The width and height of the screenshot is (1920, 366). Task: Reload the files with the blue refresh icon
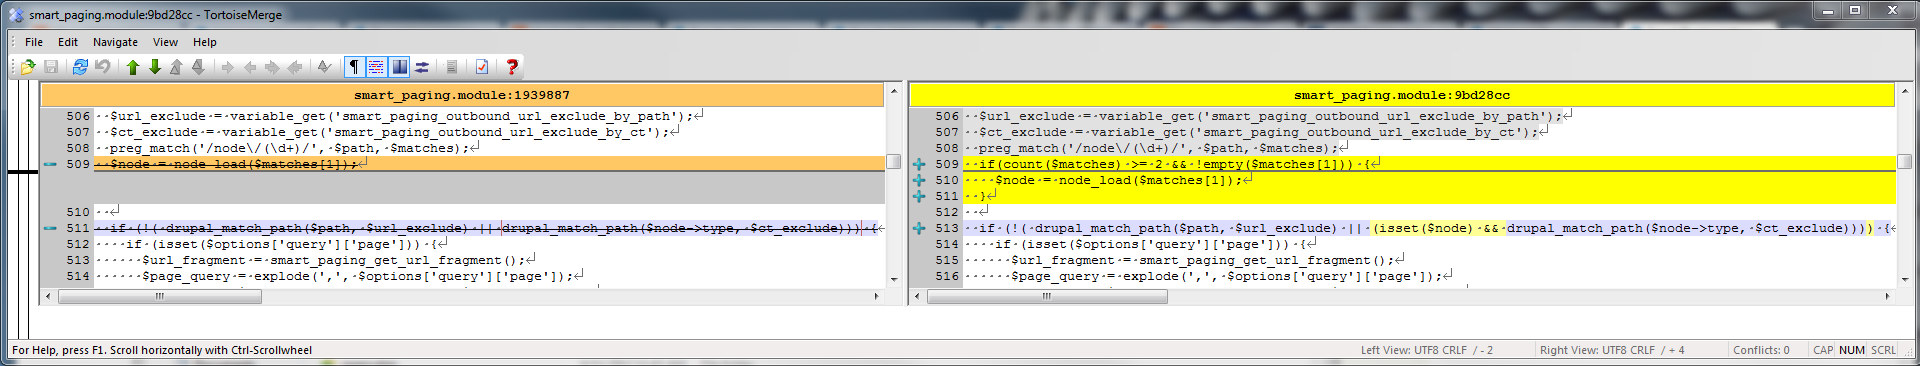click(80, 67)
